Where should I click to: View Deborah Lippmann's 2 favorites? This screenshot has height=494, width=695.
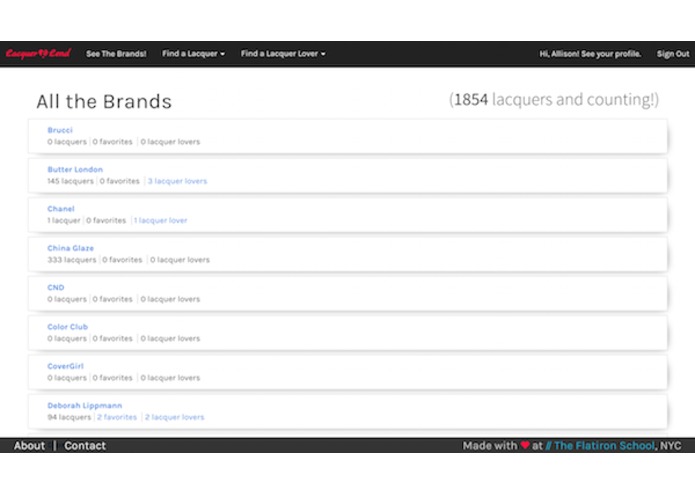[x=117, y=417]
